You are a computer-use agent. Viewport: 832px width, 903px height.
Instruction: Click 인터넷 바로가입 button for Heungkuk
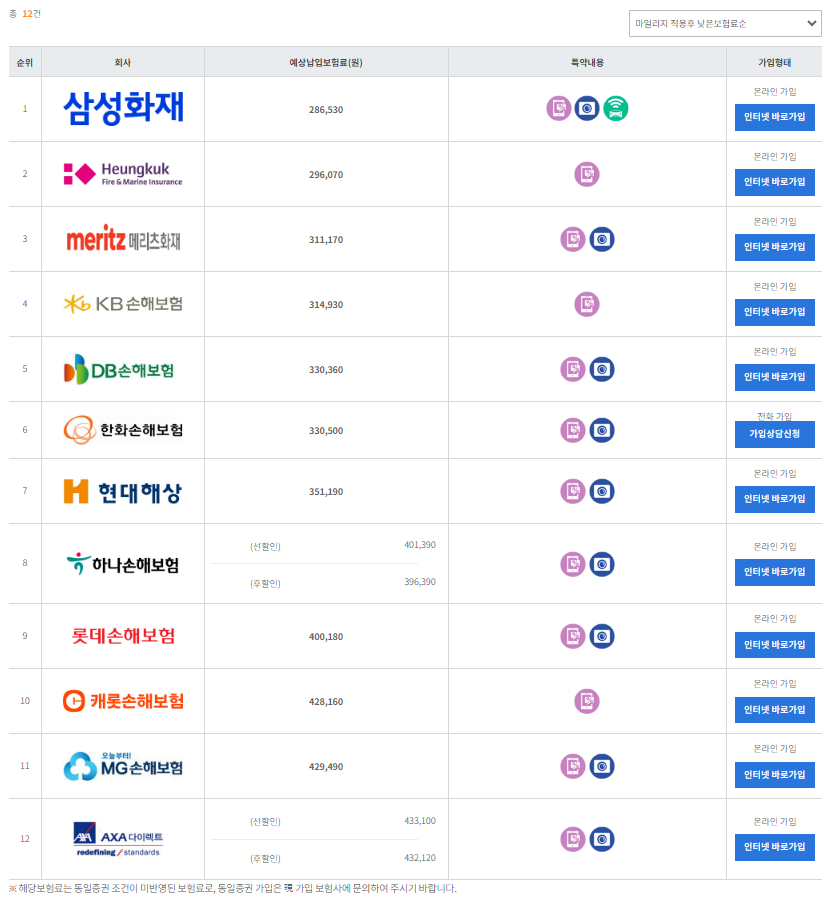click(774, 182)
